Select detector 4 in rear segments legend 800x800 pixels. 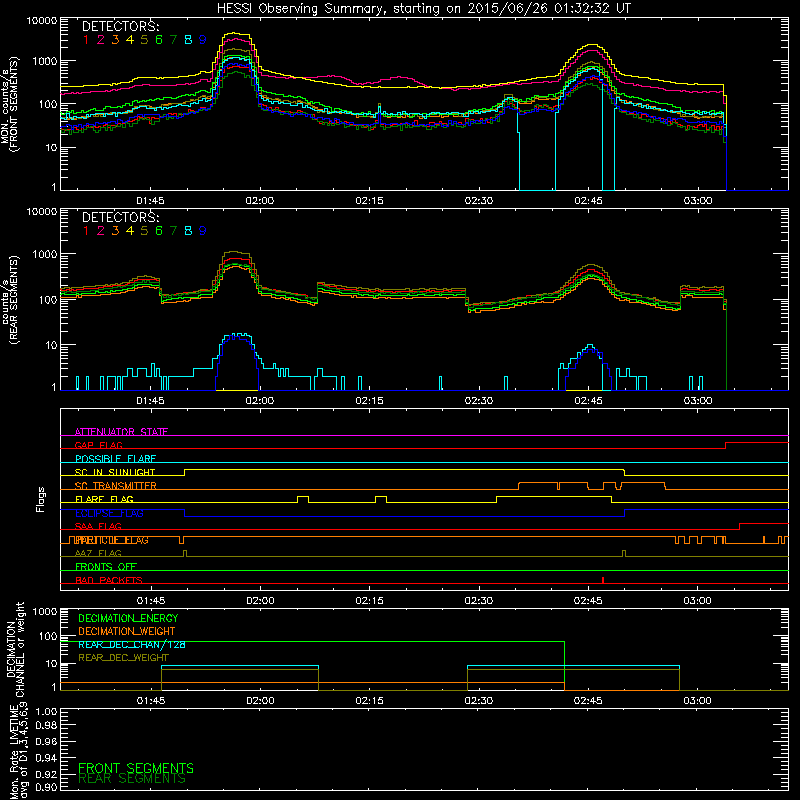pos(130,231)
